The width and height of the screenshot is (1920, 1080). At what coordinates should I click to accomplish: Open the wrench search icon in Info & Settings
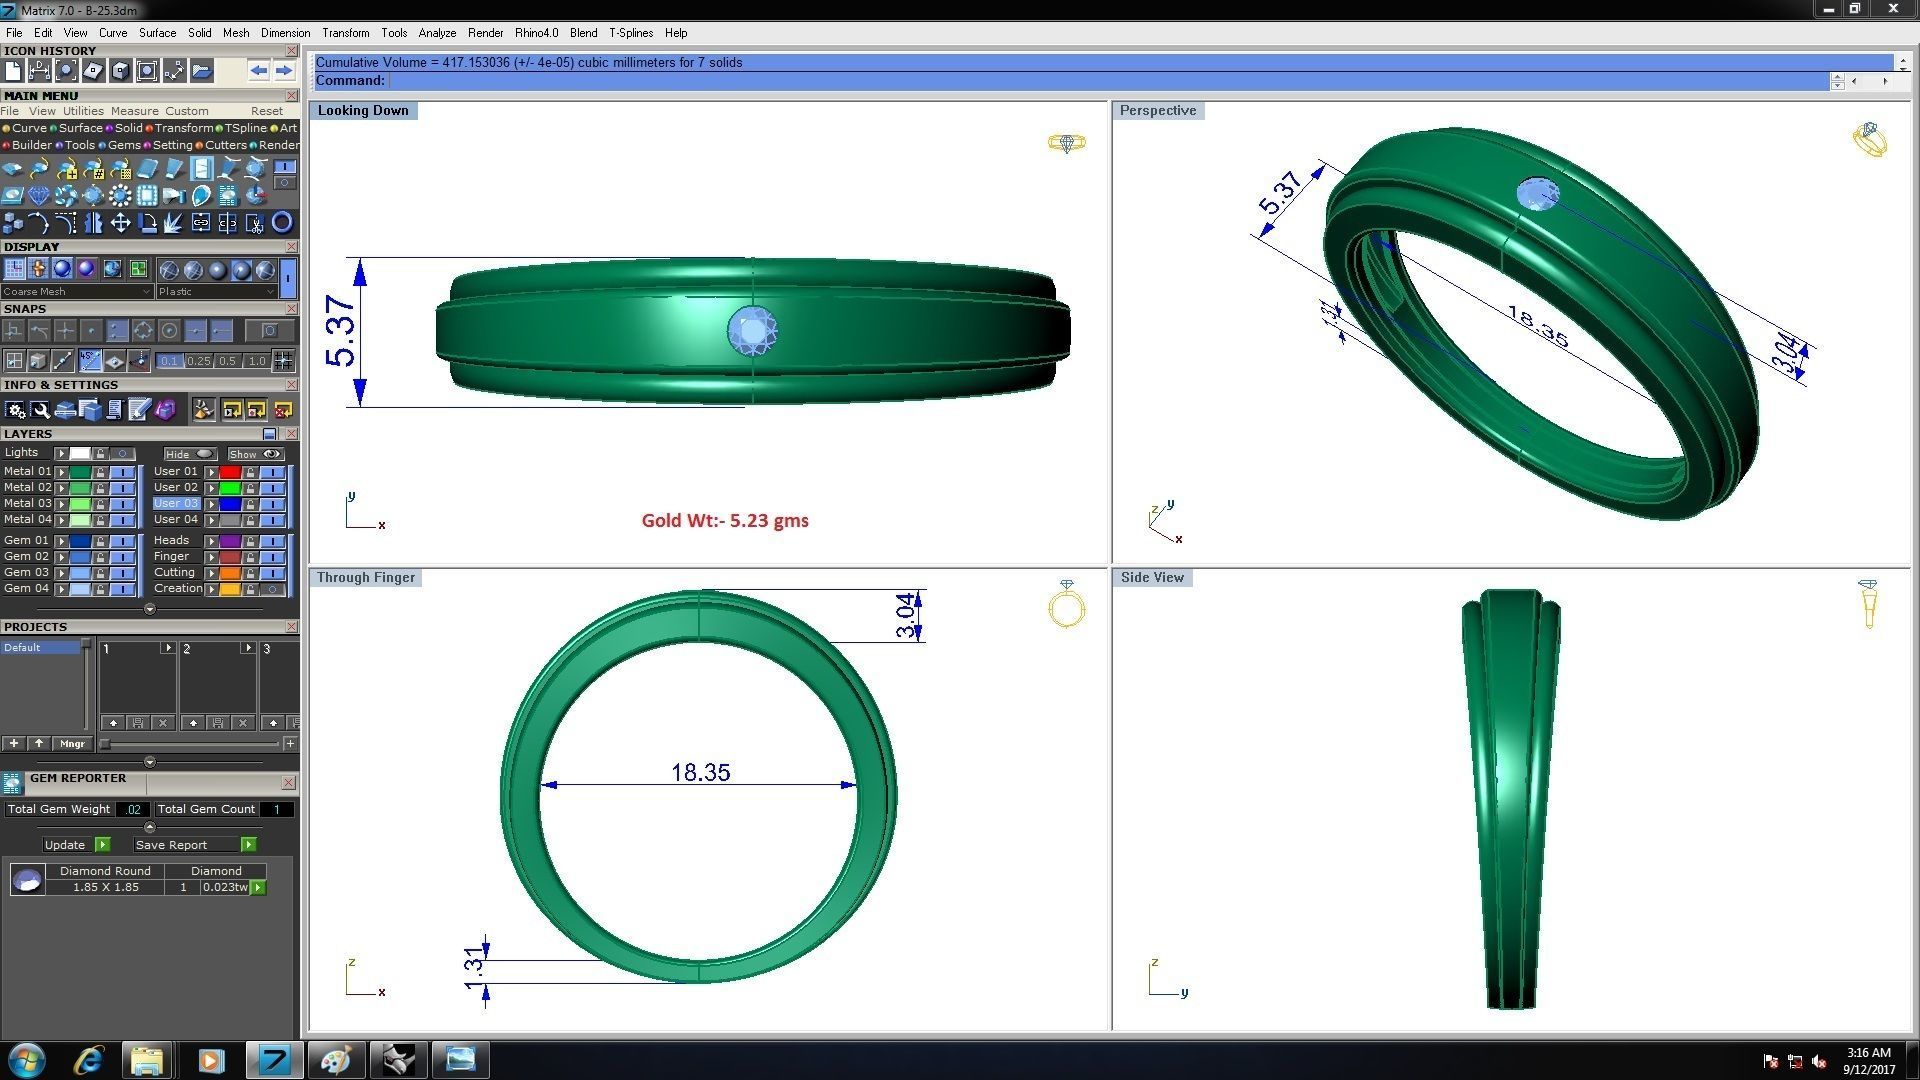(40, 410)
